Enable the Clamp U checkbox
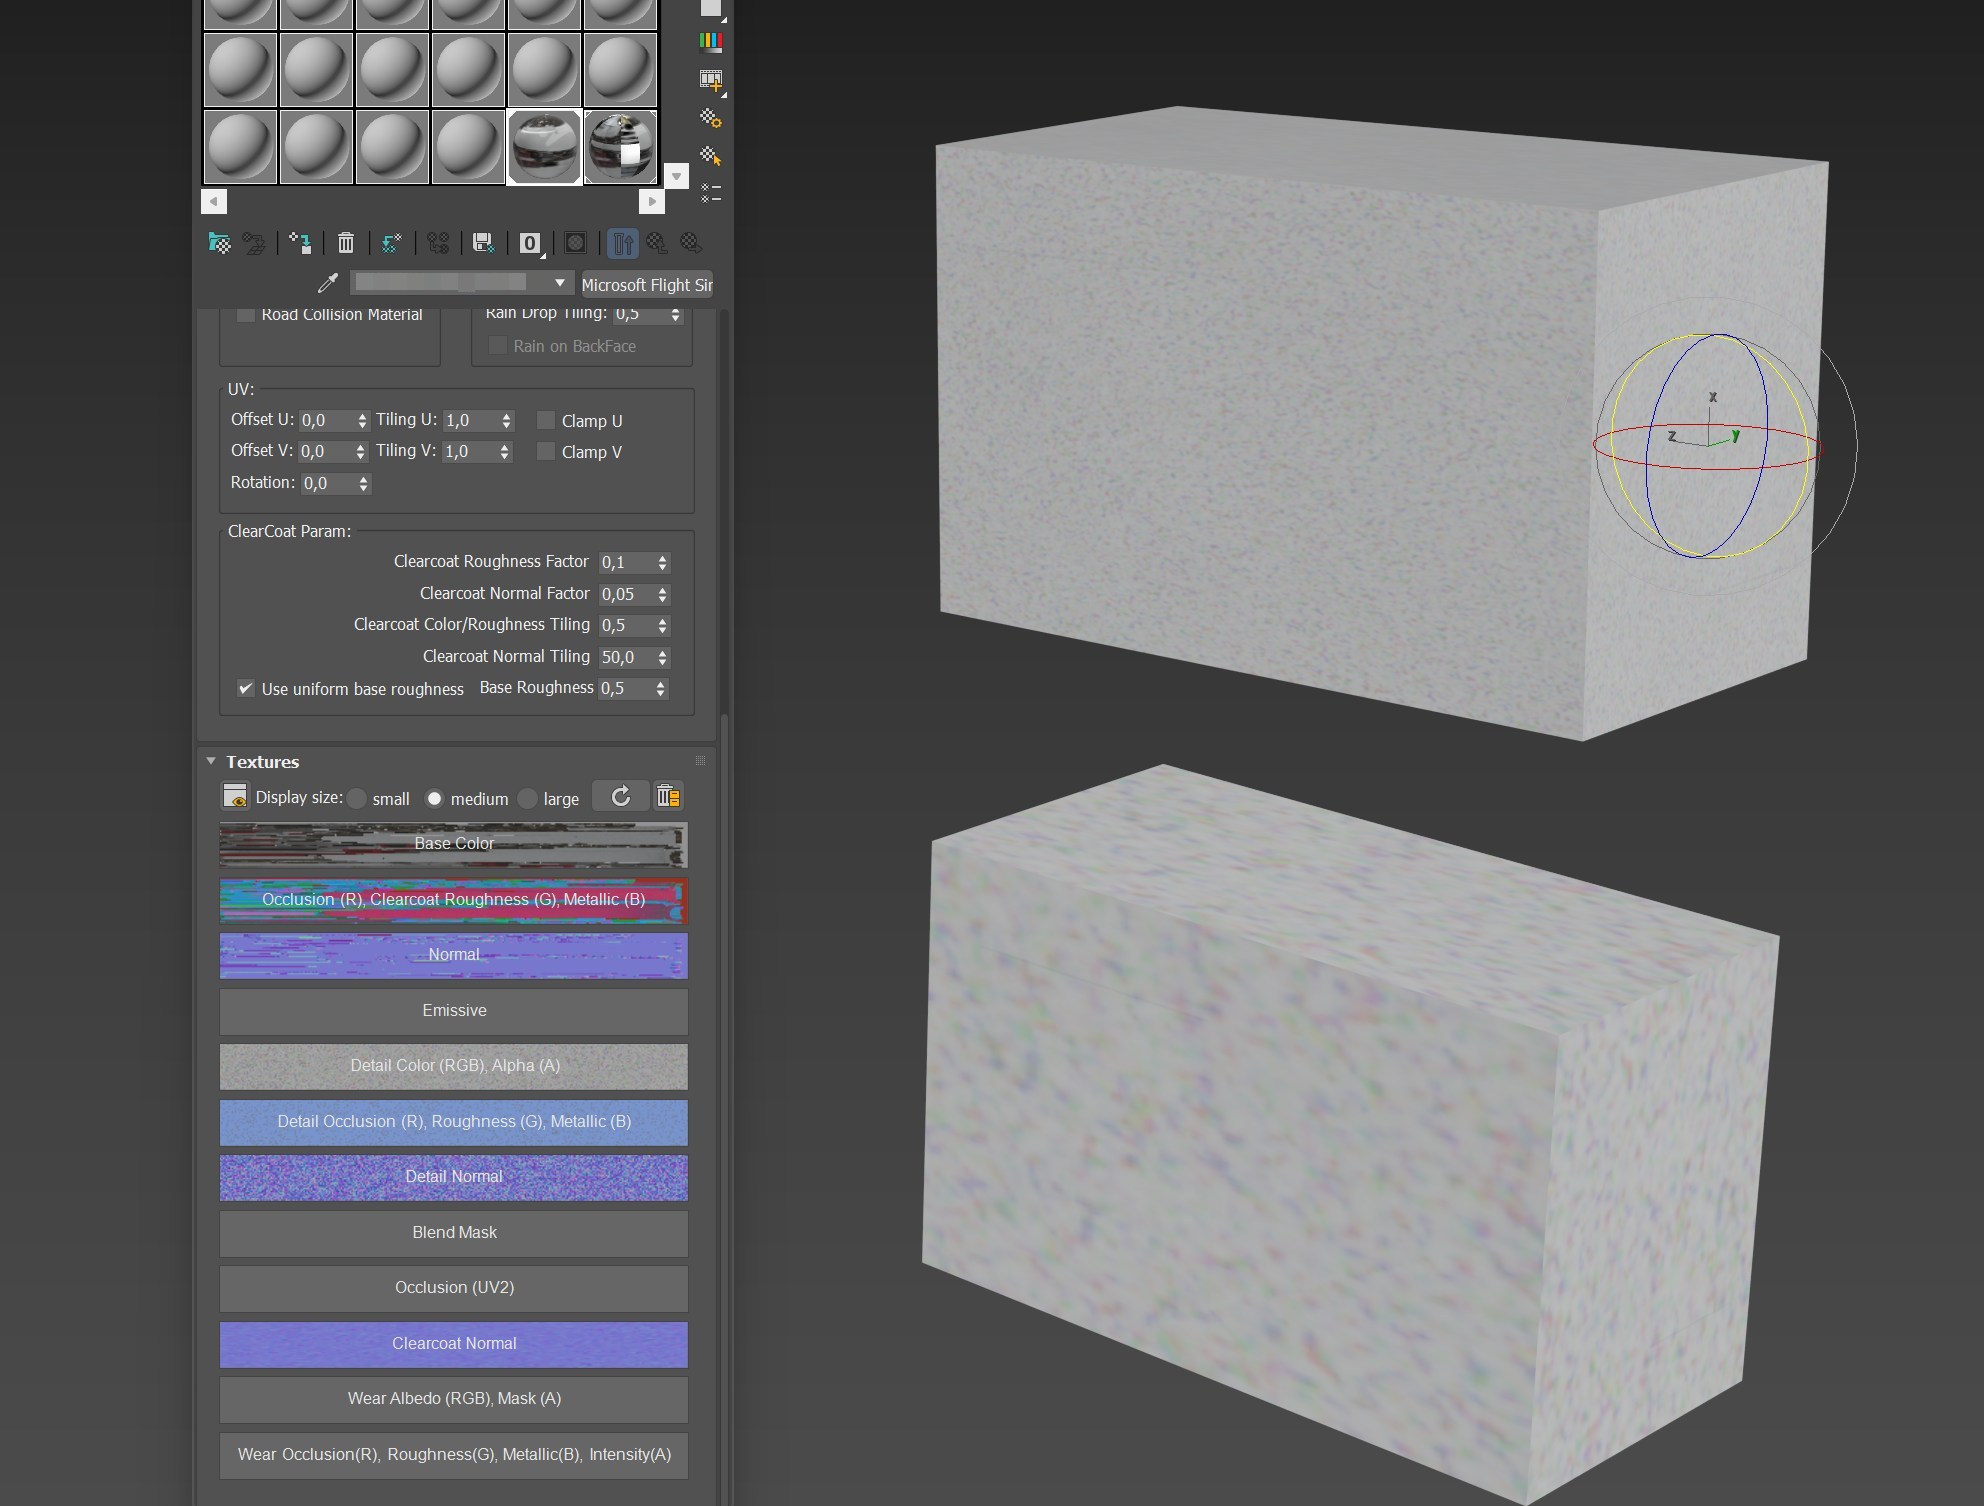This screenshot has width=1984, height=1506. tap(546, 420)
